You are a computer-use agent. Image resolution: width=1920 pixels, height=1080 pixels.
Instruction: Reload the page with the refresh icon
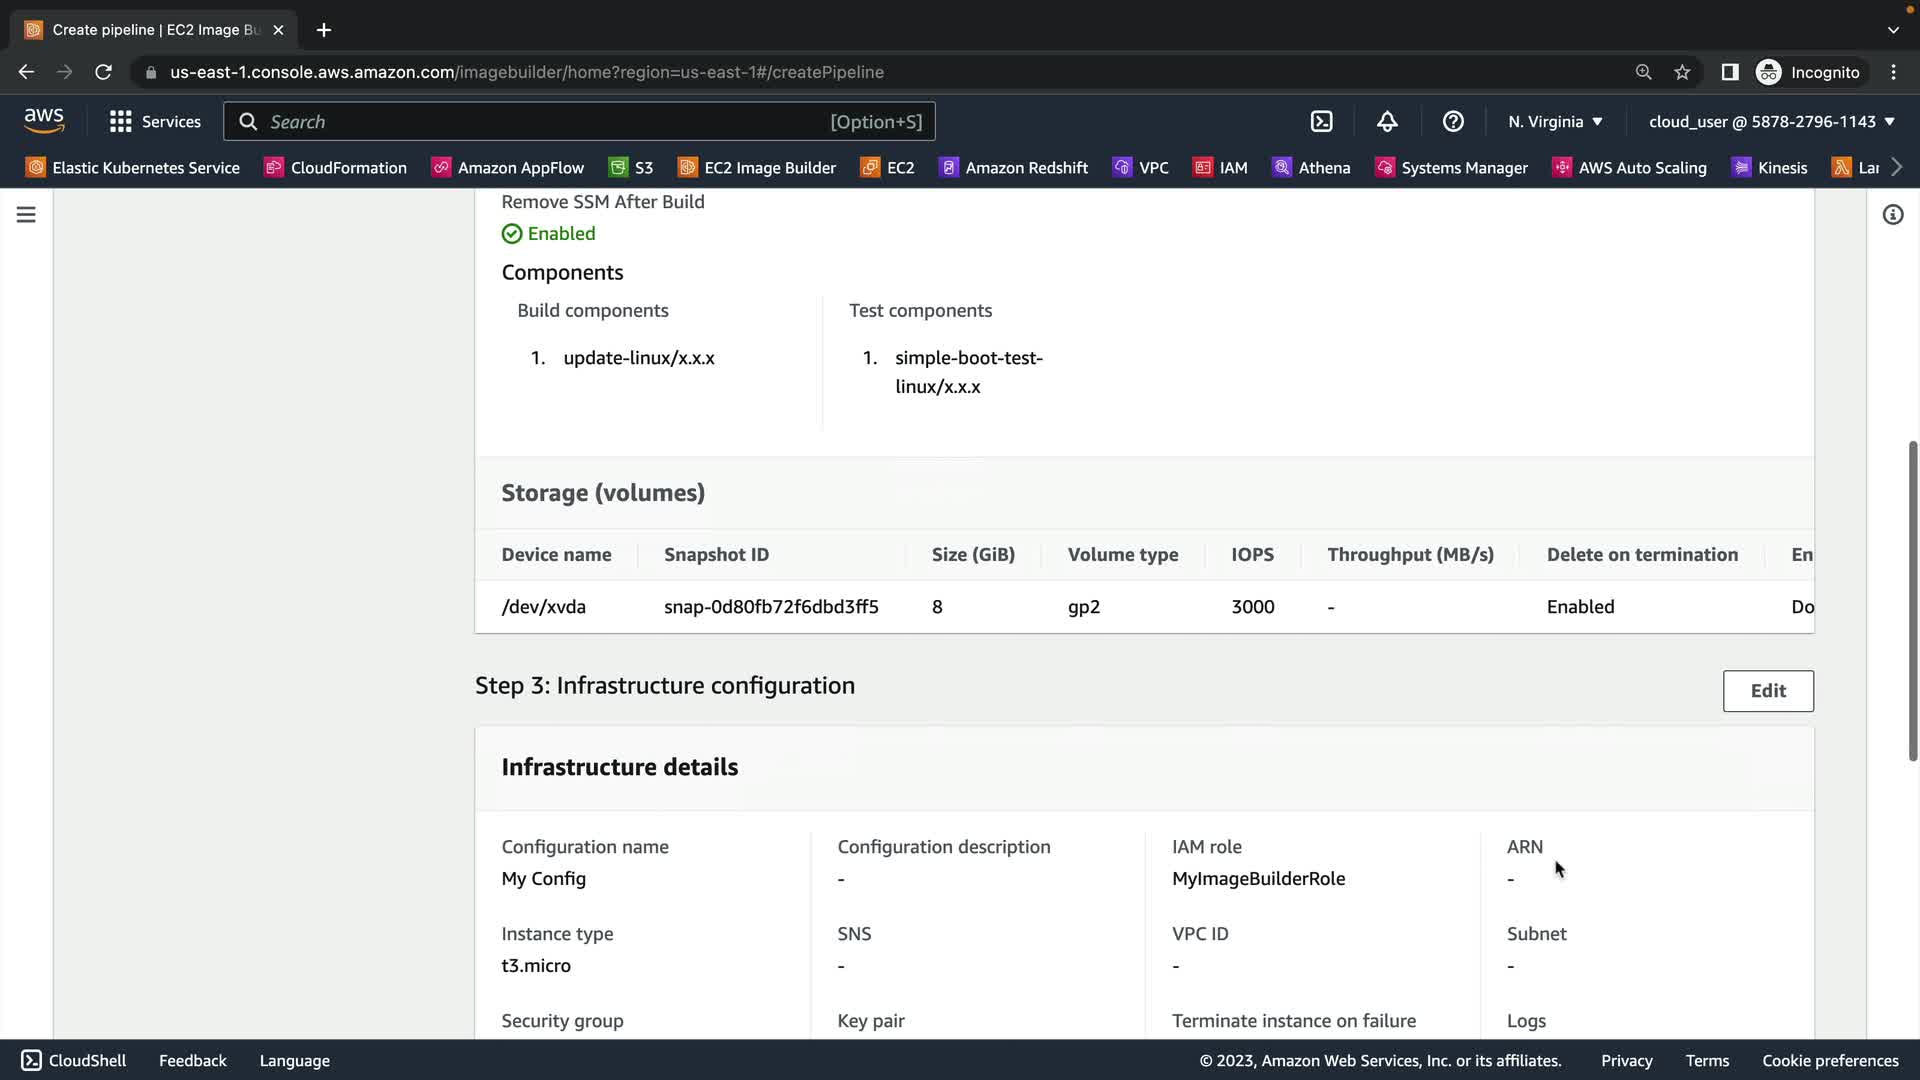(x=103, y=72)
